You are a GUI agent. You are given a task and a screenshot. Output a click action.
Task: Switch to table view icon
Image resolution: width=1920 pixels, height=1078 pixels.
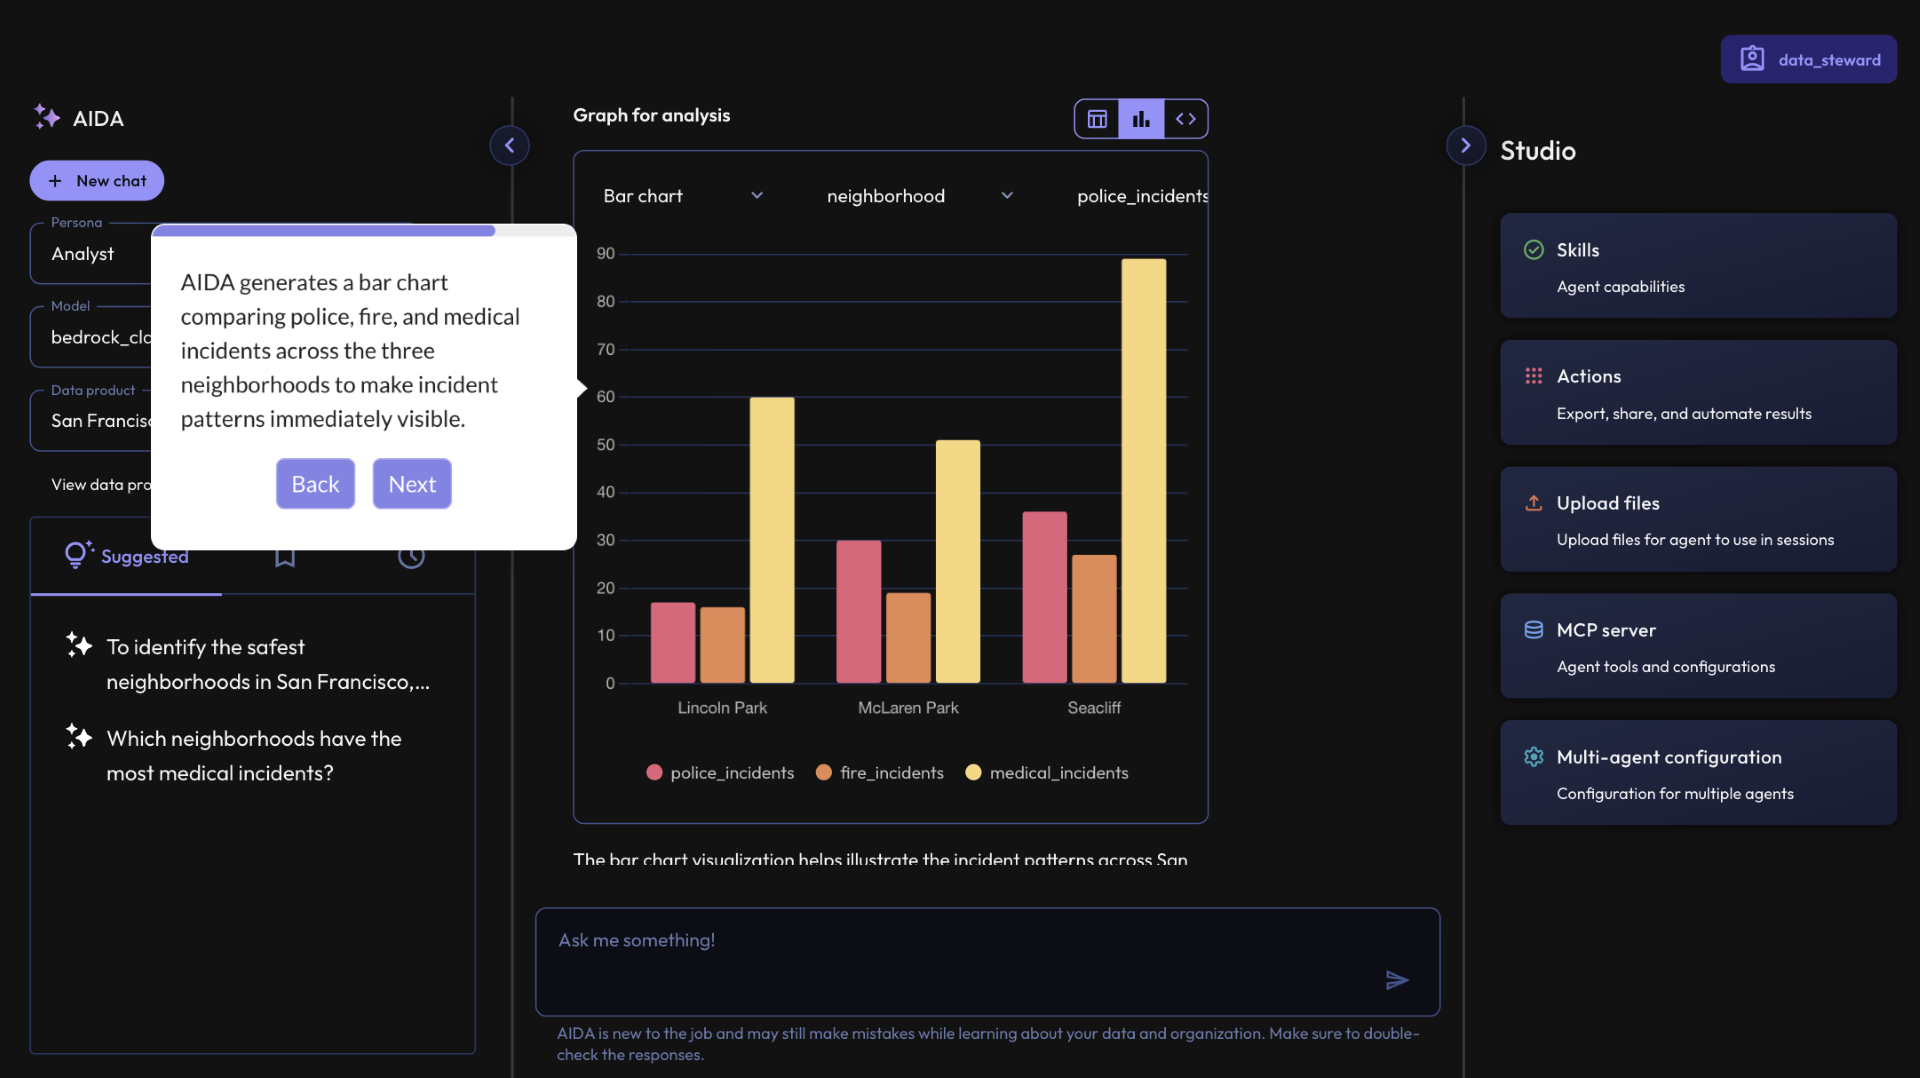click(1097, 119)
